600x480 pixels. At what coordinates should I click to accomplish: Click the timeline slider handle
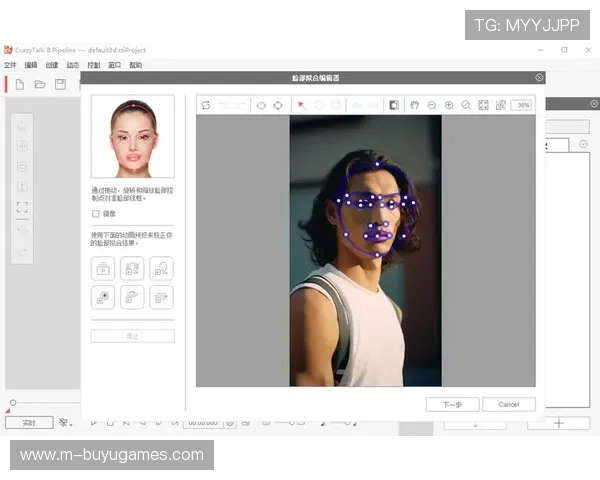12,403
